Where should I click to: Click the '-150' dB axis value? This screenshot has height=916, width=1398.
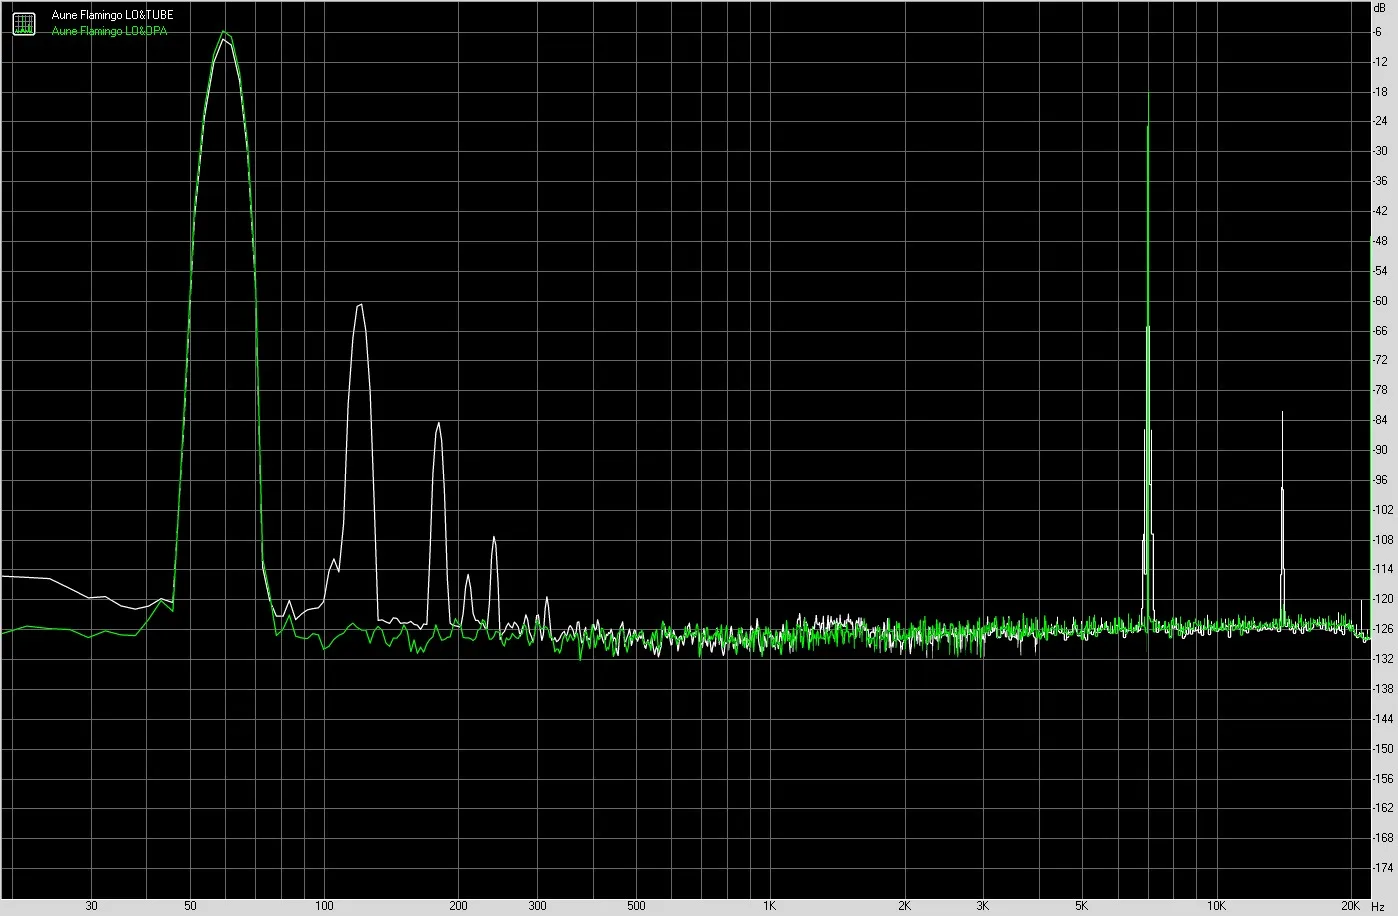[x=1383, y=749]
